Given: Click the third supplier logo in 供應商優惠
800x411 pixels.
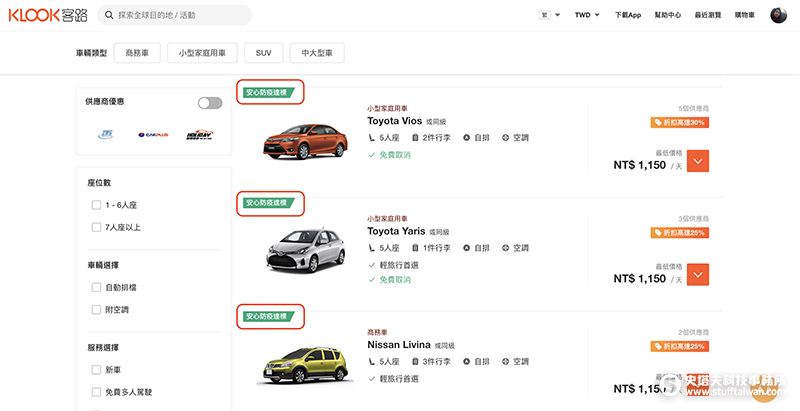Looking at the screenshot, I should coord(200,135).
